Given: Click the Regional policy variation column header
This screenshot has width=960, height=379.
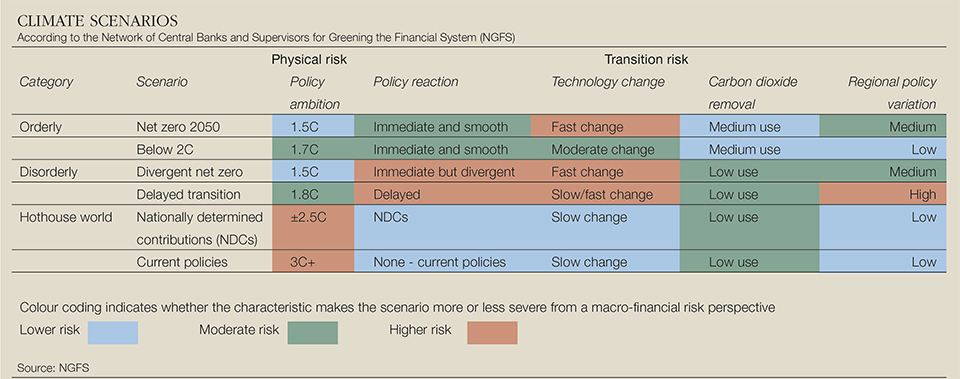Looking at the screenshot, I should click(x=892, y=93).
